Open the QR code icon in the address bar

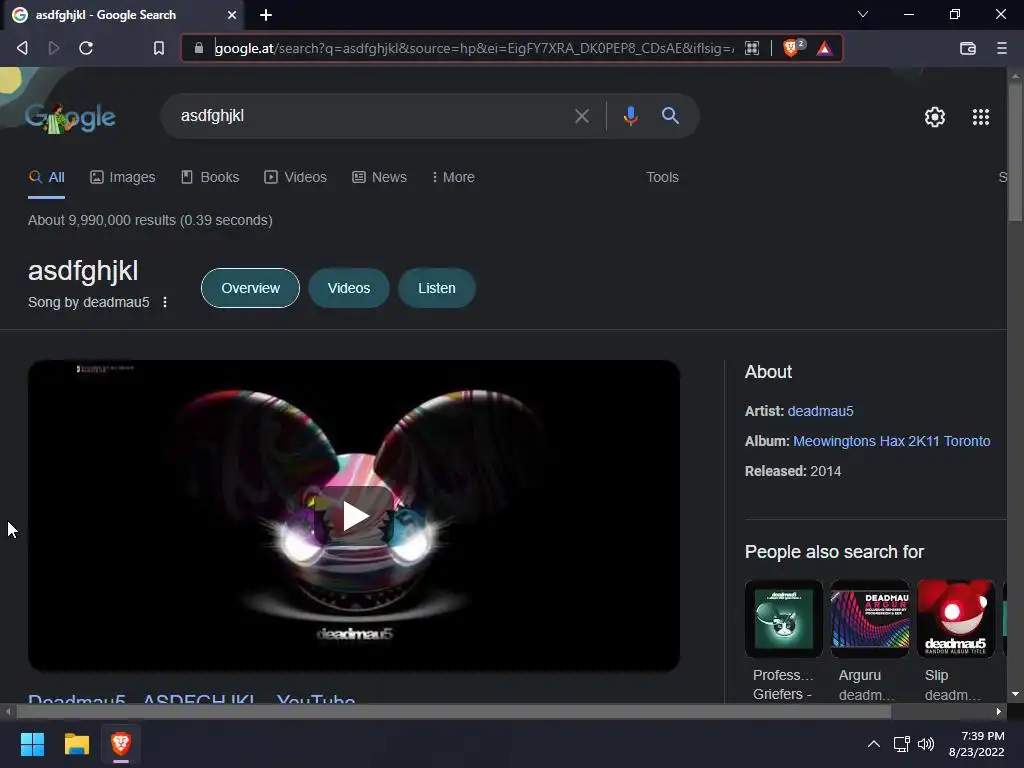[x=752, y=48]
